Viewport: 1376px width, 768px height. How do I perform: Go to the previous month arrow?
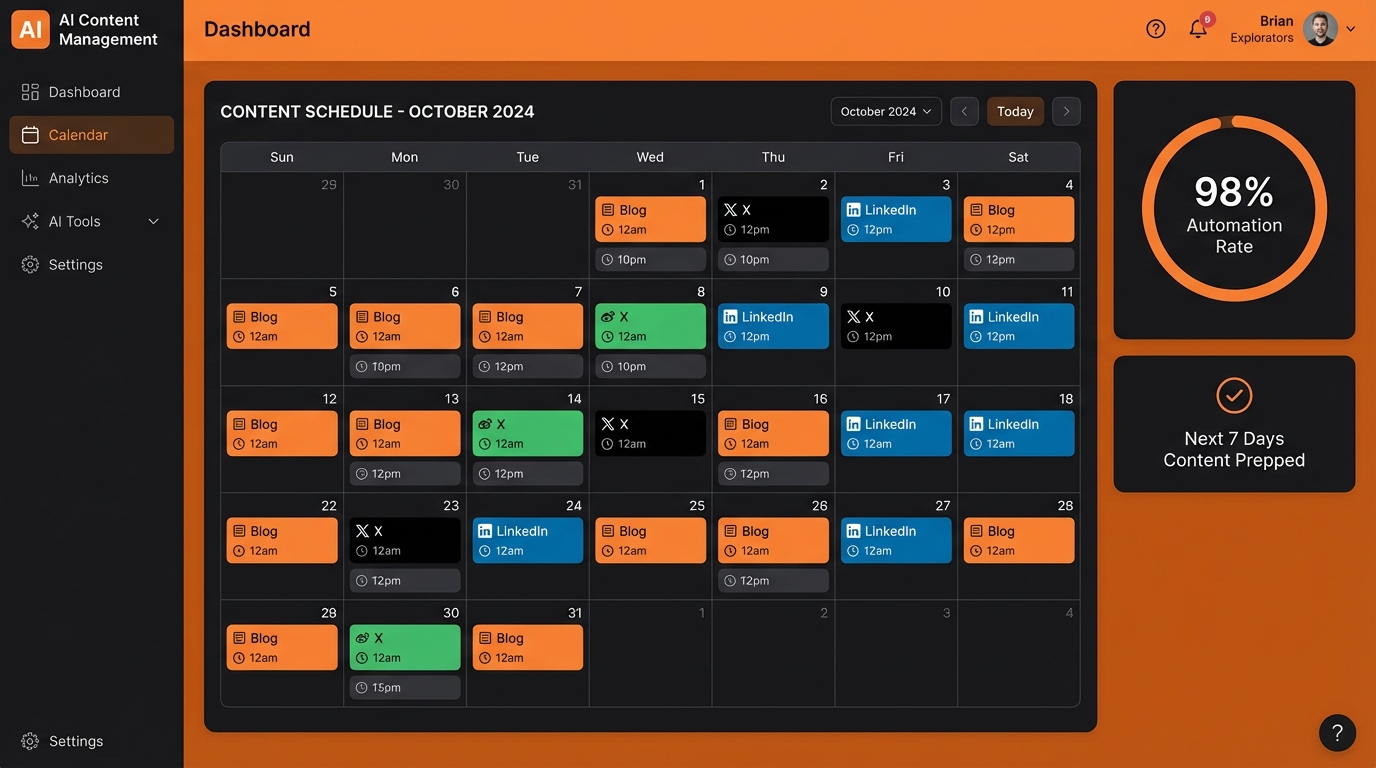pos(964,111)
